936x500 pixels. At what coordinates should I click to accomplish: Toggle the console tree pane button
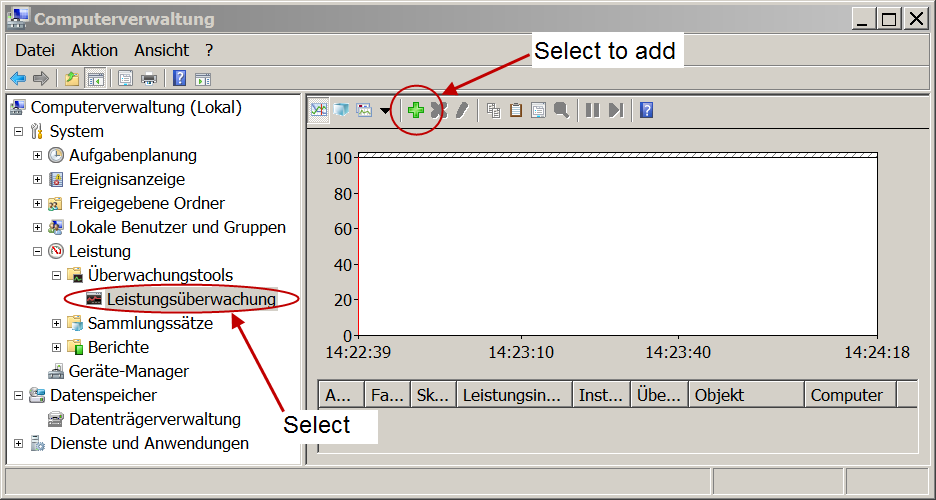click(95, 78)
